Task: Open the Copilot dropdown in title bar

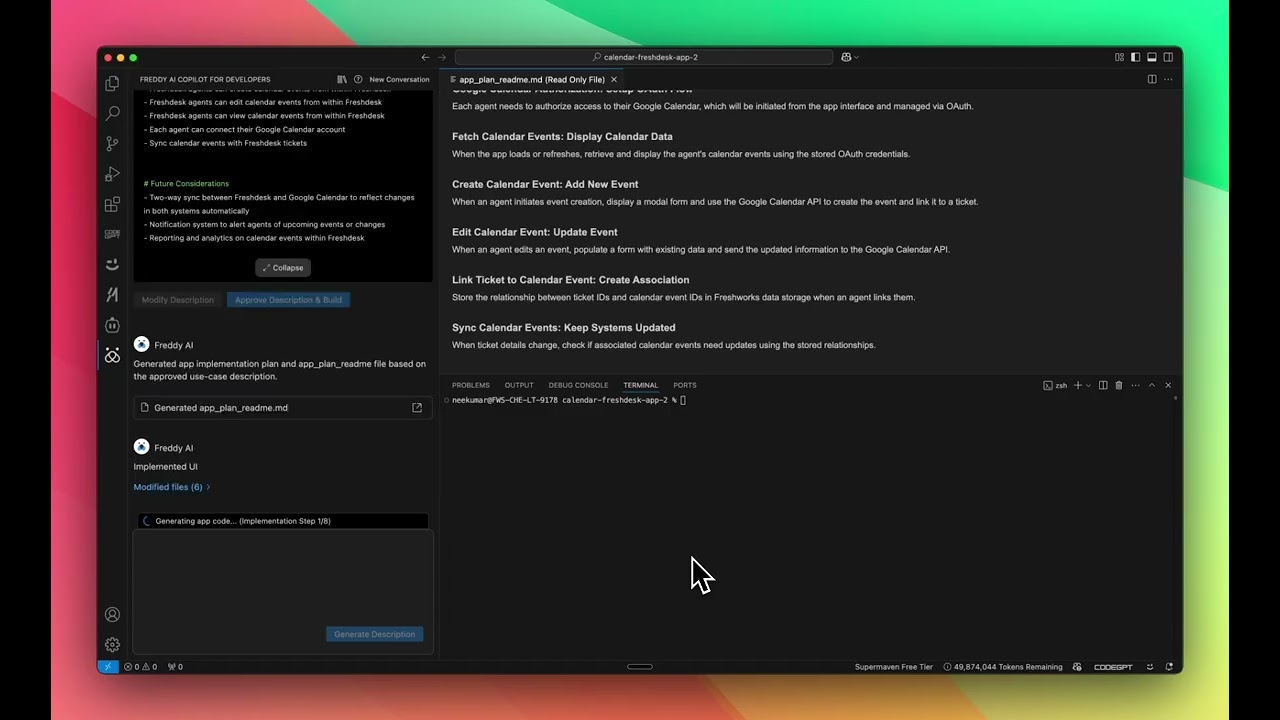Action: (x=849, y=57)
